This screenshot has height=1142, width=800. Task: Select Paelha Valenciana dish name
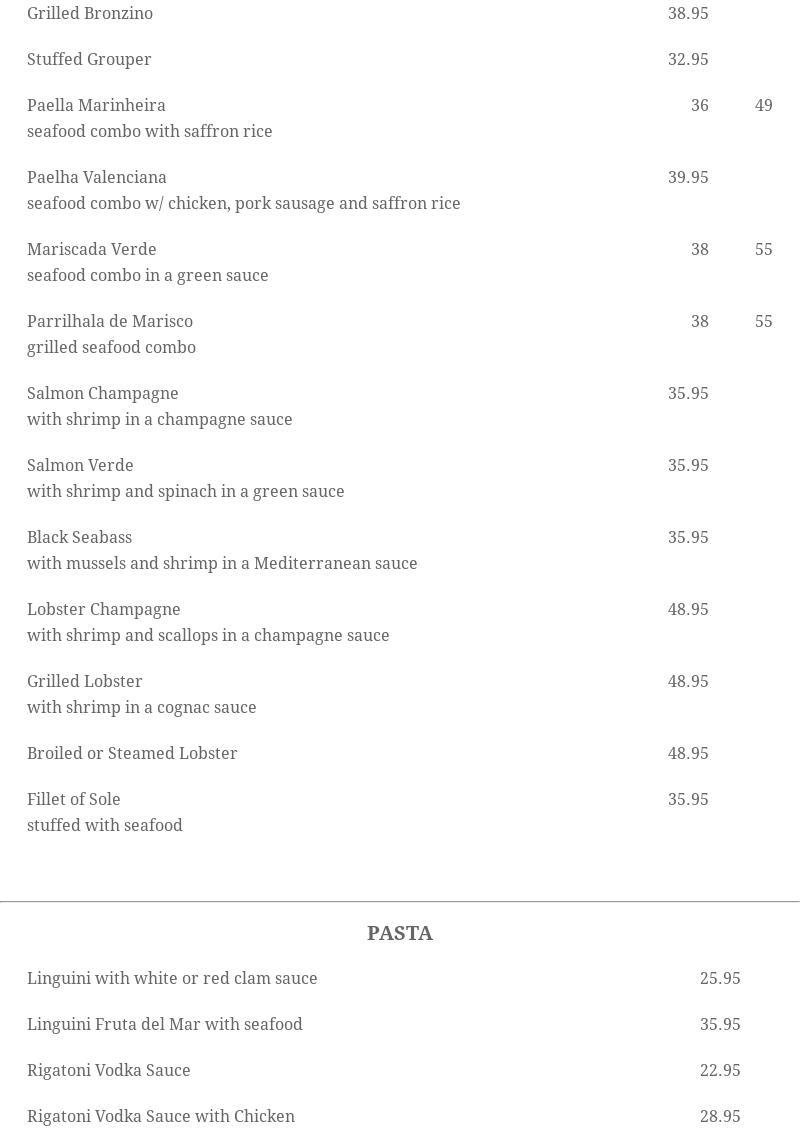pyautogui.click(x=97, y=178)
